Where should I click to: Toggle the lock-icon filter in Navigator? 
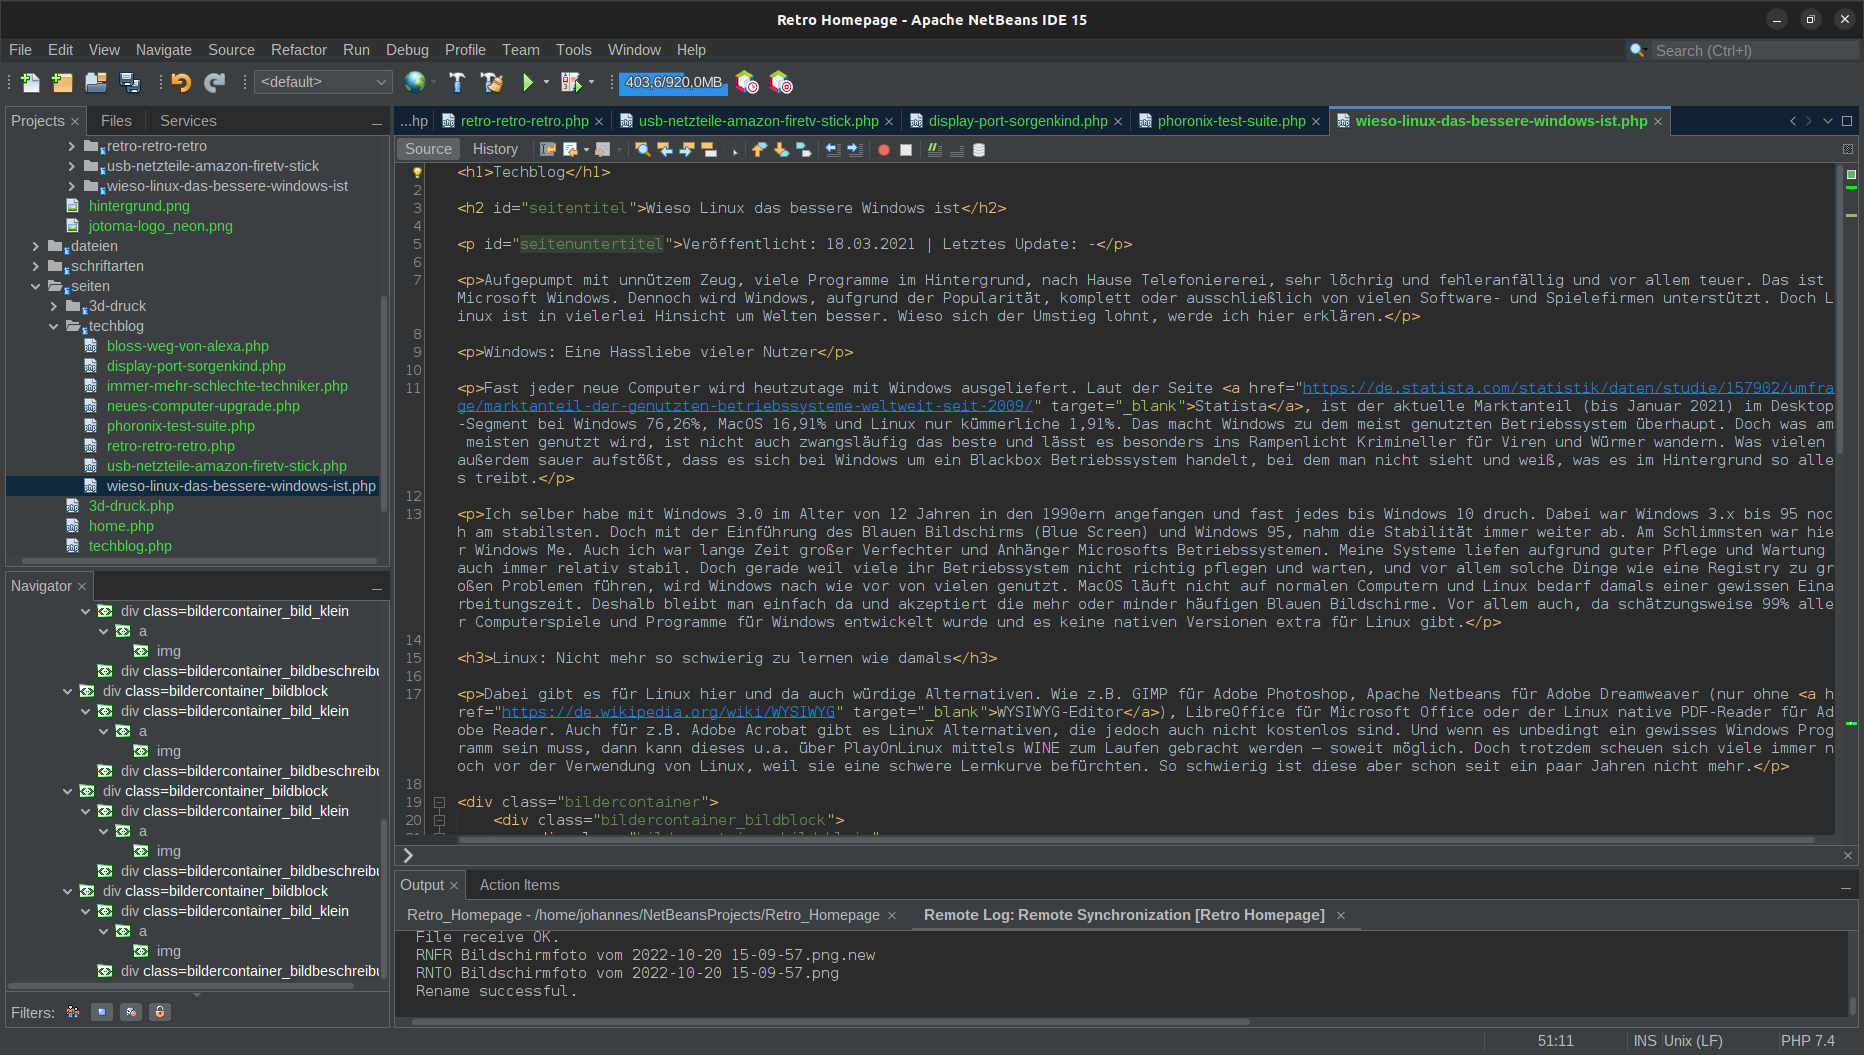pos(159,1012)
